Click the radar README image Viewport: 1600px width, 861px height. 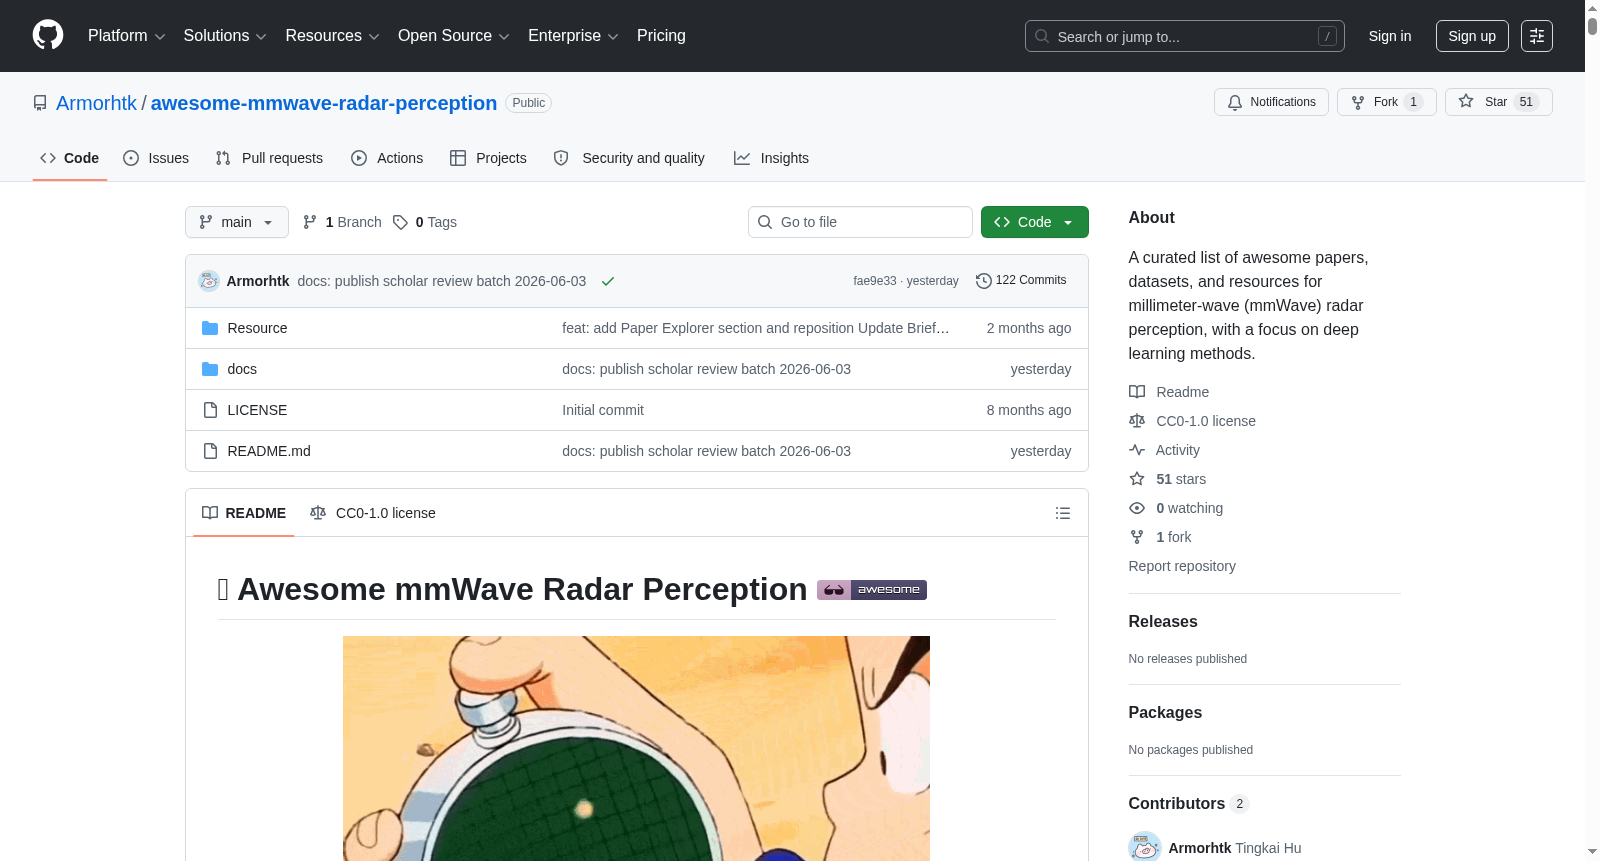pyautogui.click(x=636, y=748)
